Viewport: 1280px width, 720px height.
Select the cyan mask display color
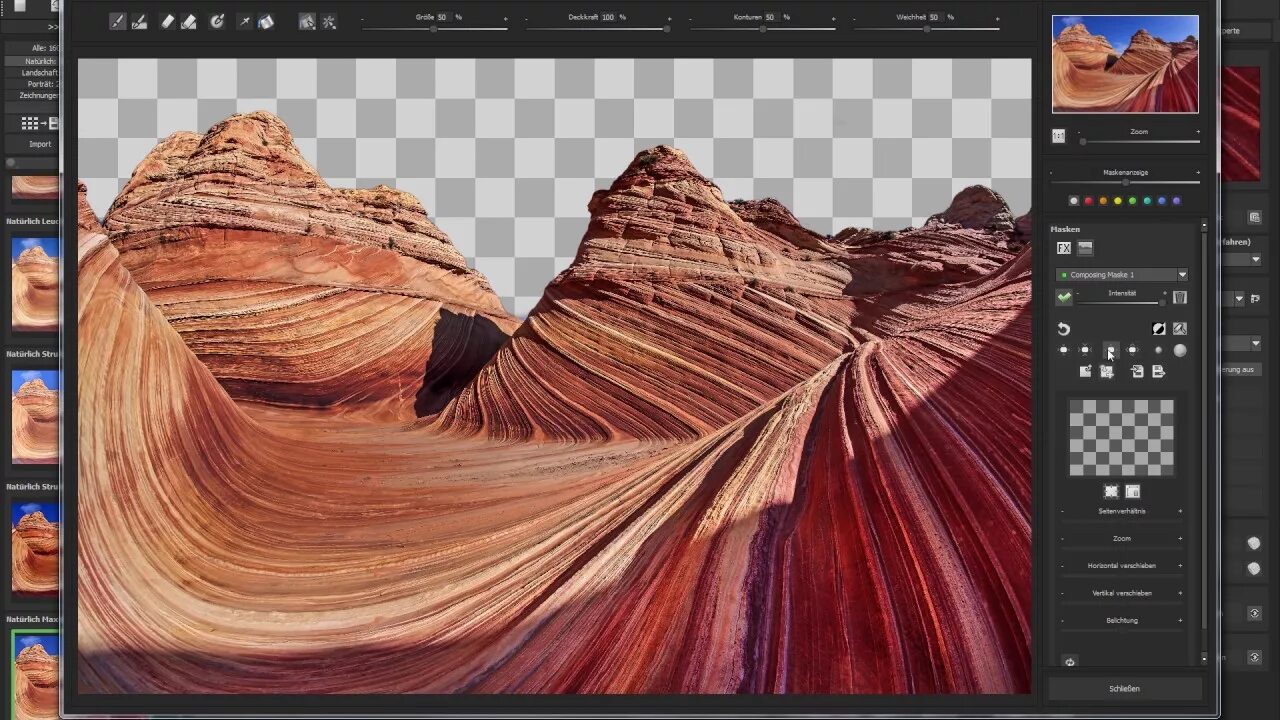click(x=1147, y=201)
